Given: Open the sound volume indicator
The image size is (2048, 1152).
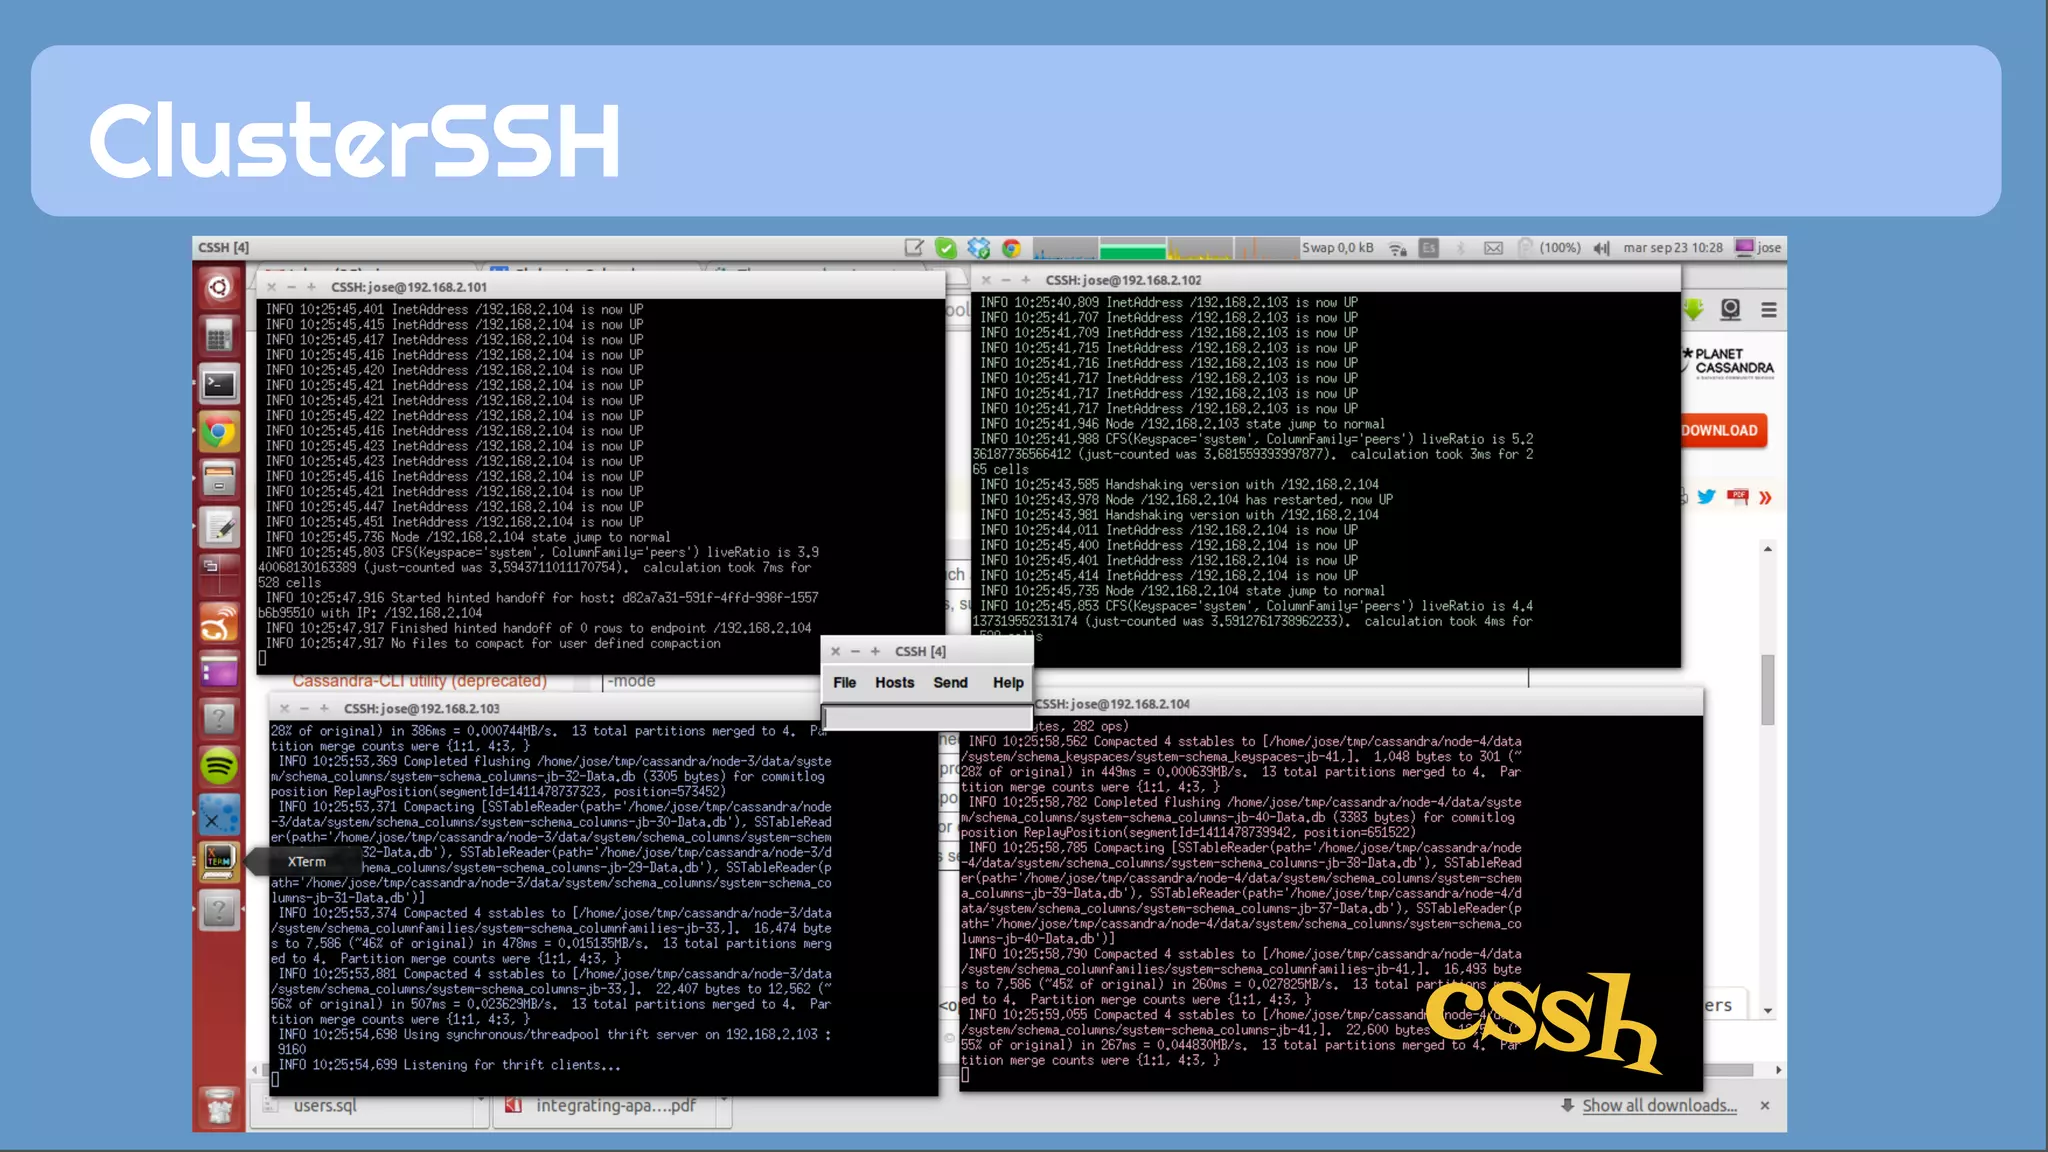Looking at the screenshot, I should click(1601, 248).
